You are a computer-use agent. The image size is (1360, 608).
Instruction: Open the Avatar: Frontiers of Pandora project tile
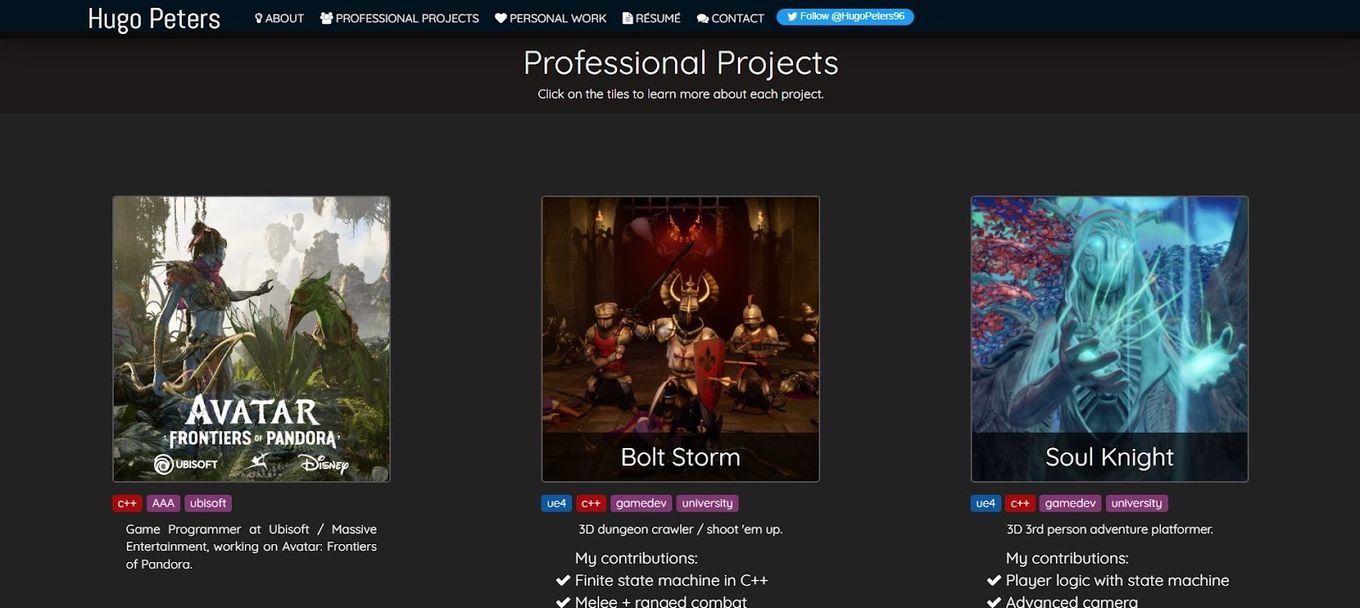pos(251,337)
